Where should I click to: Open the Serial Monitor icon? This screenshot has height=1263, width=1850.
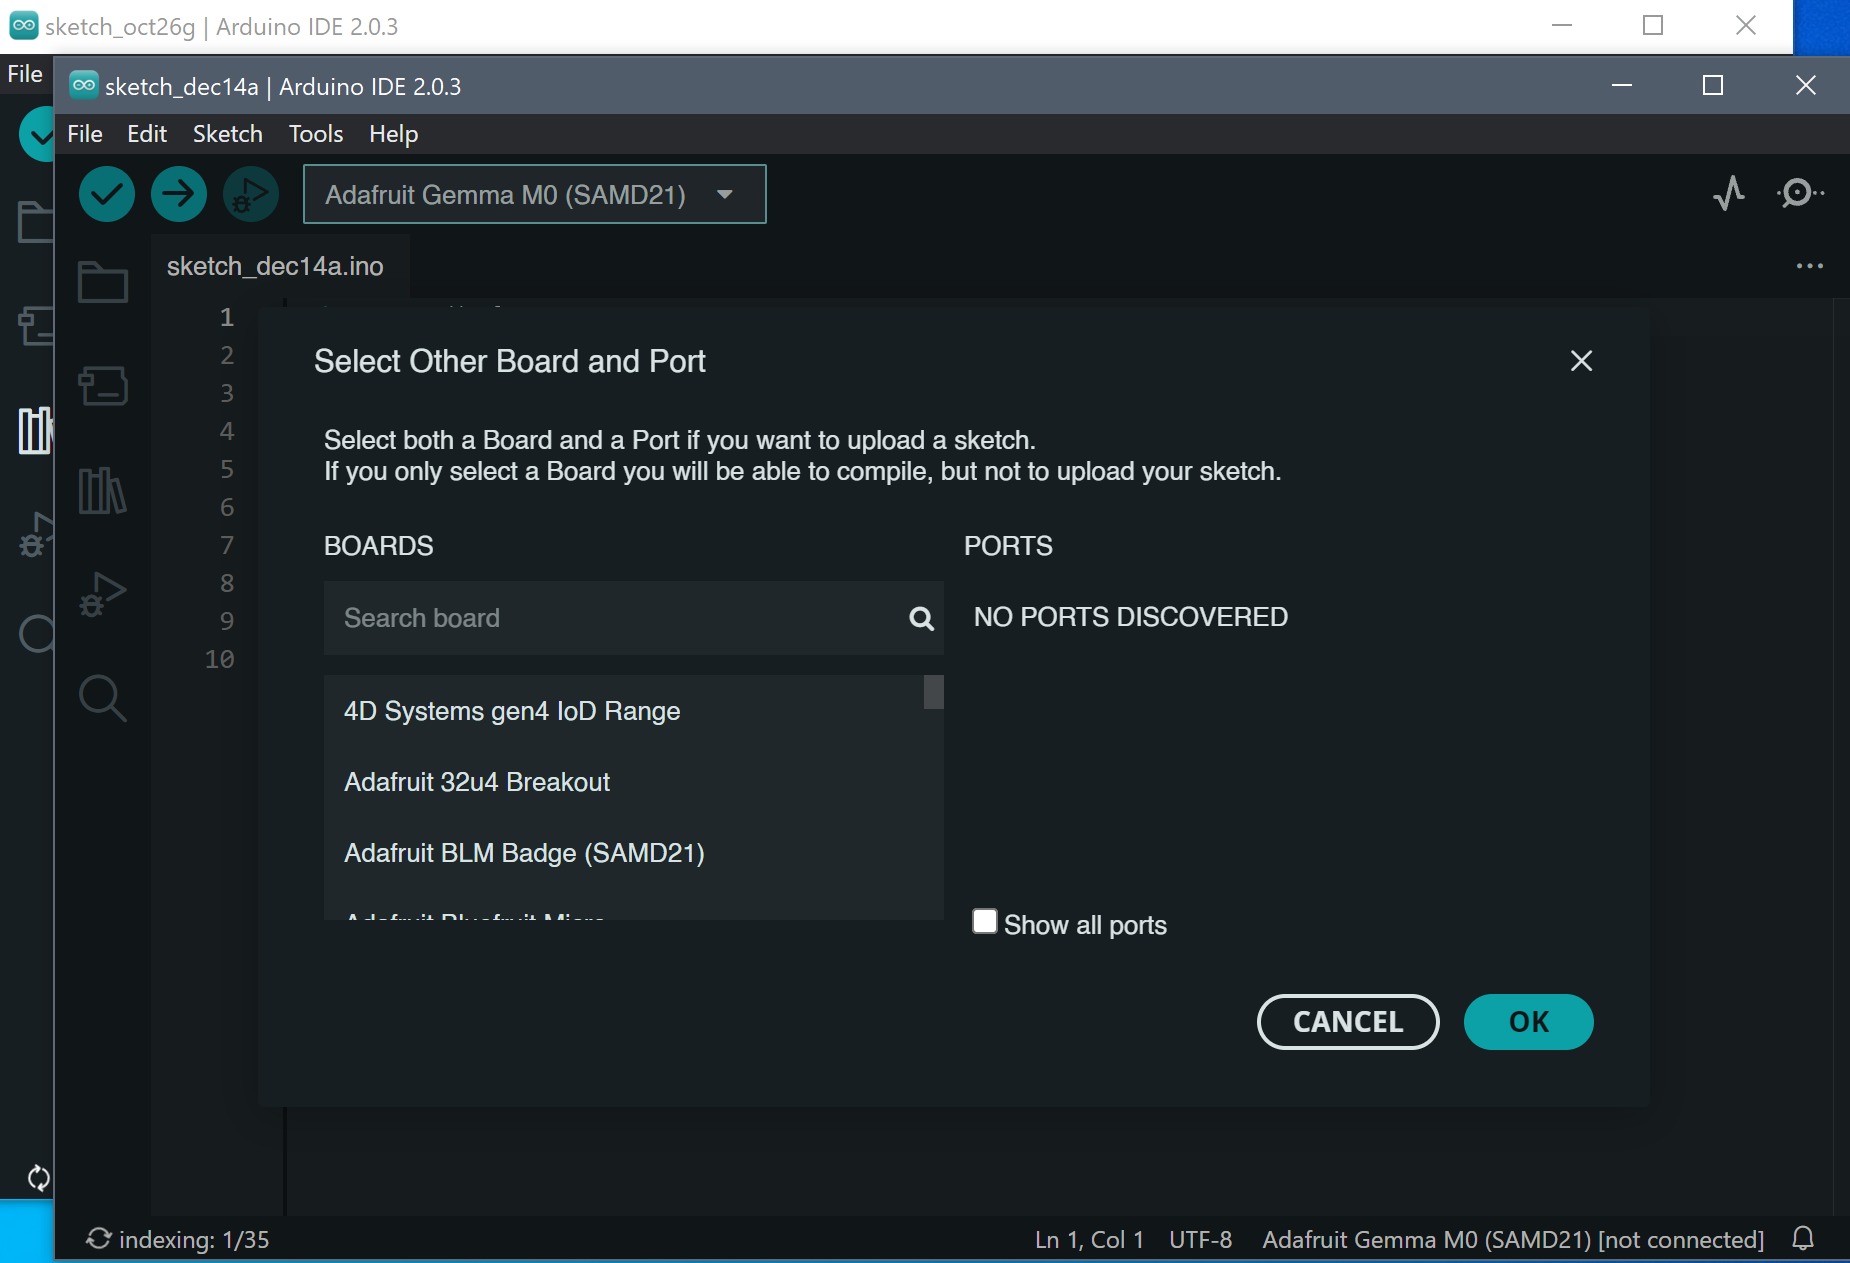[x=1797, y=194]
